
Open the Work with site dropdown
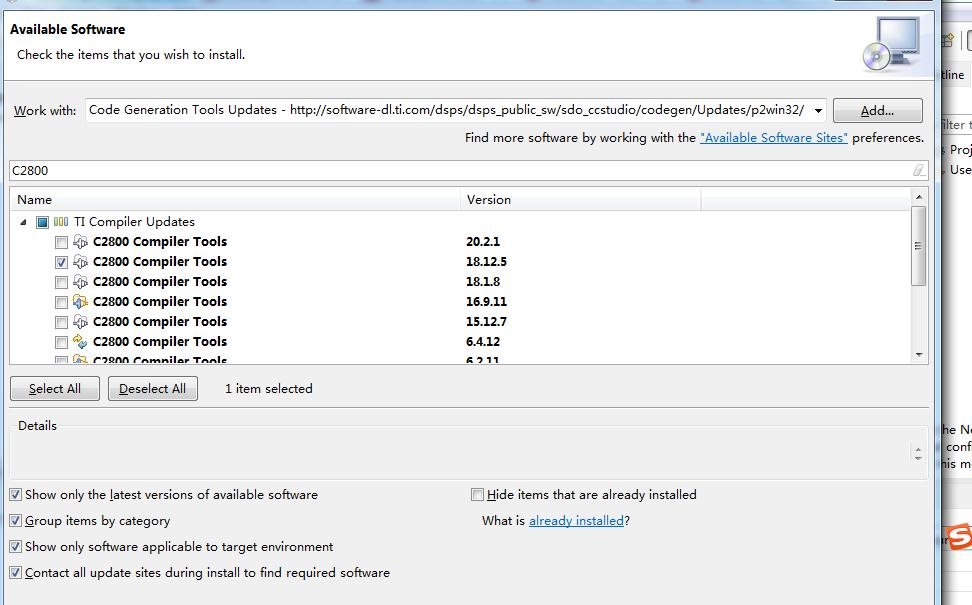point(818,110)
